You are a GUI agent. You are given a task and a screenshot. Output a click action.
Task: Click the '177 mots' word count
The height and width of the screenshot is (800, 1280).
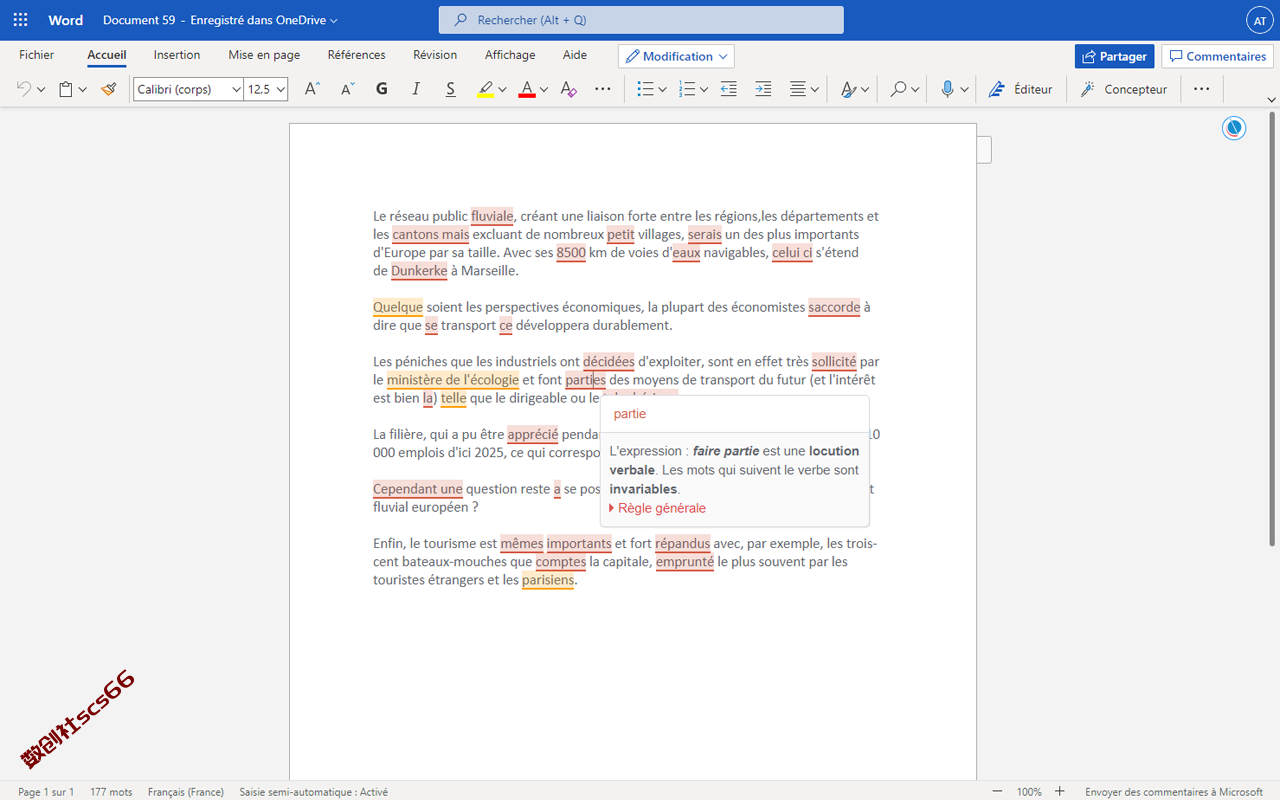point(111,792)
